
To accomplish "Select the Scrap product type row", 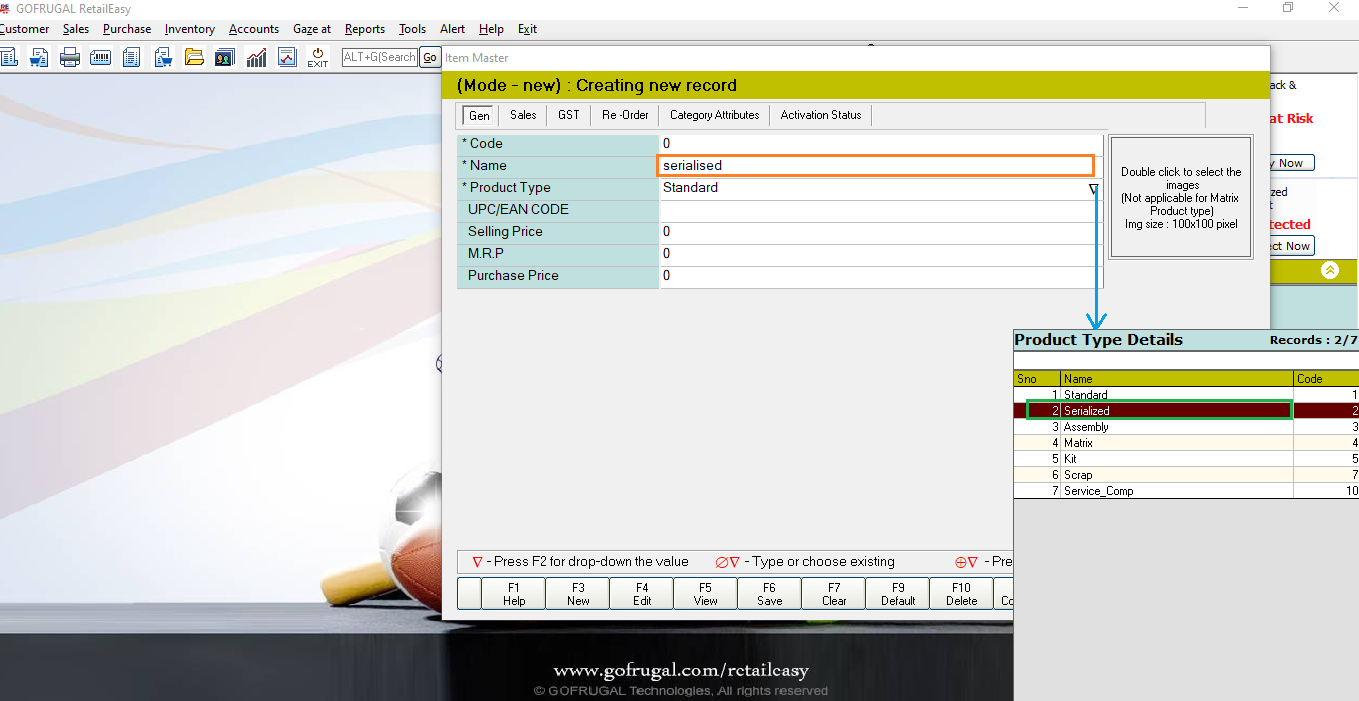I will [x=1186, y=475].
